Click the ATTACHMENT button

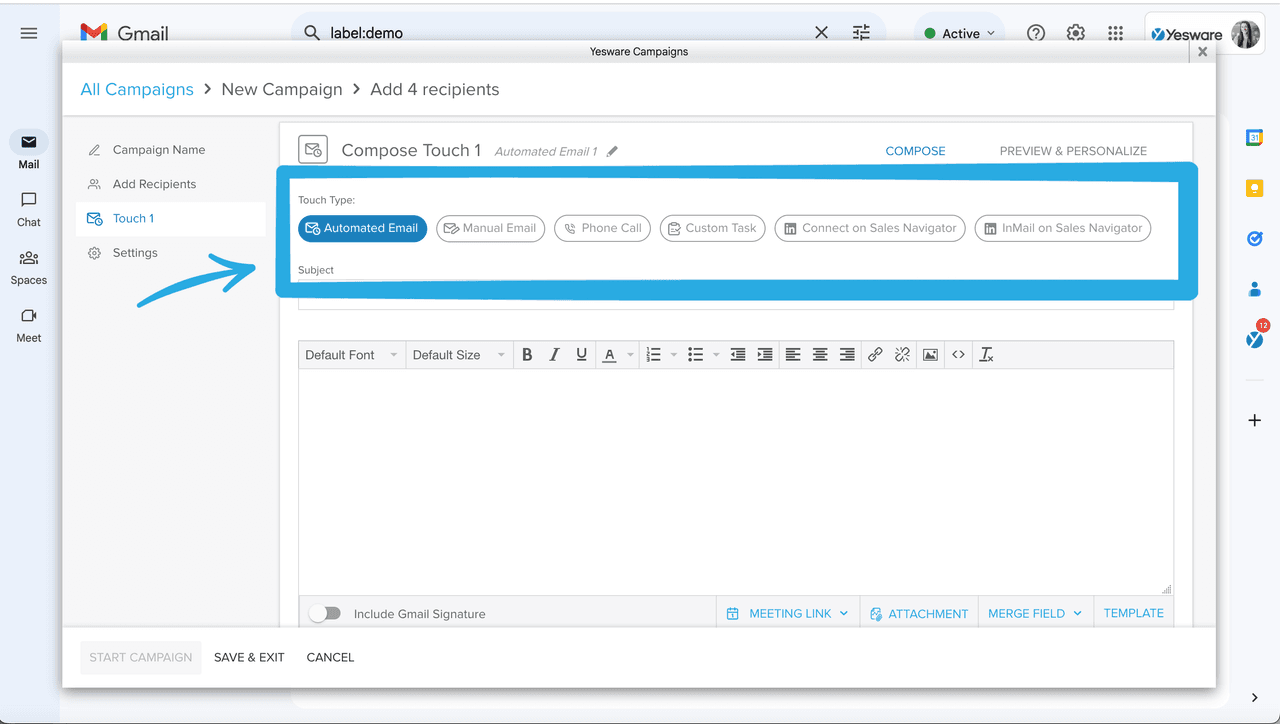[x=918, y=614]
